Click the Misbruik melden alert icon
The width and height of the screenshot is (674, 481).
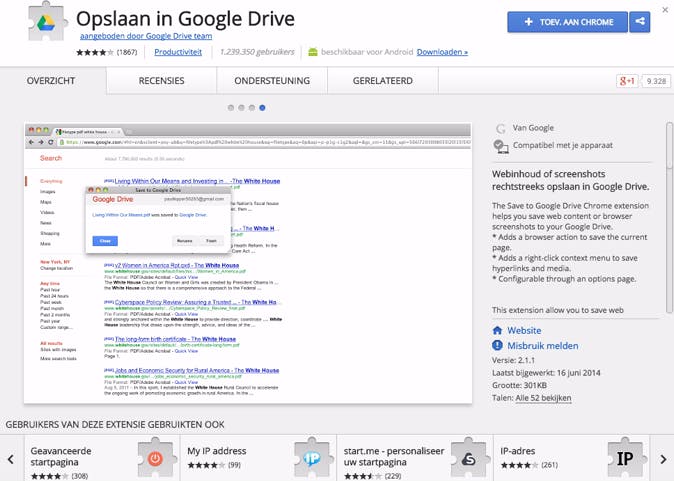[497, 346]
